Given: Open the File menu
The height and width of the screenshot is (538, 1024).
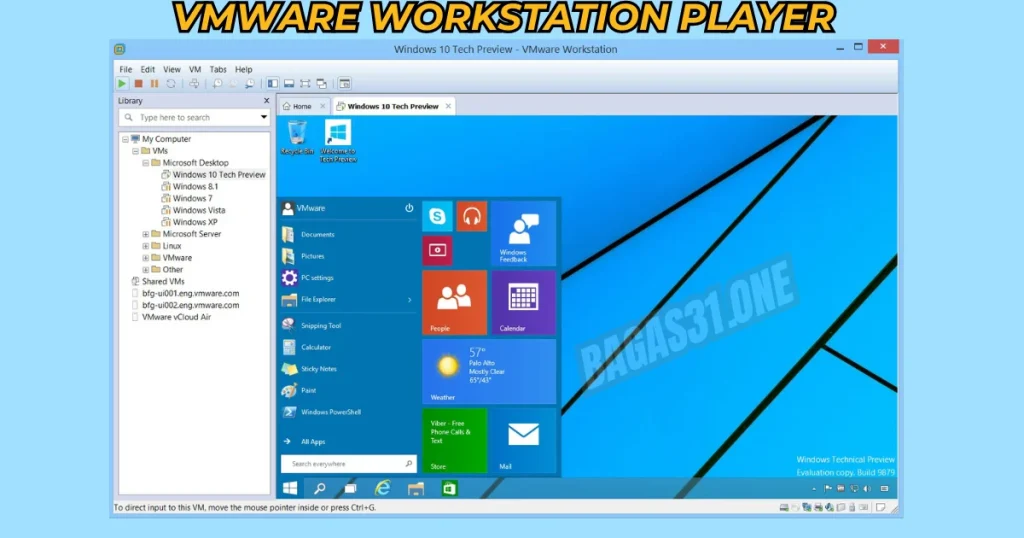Looking at the screenshot, I should 125,69.
